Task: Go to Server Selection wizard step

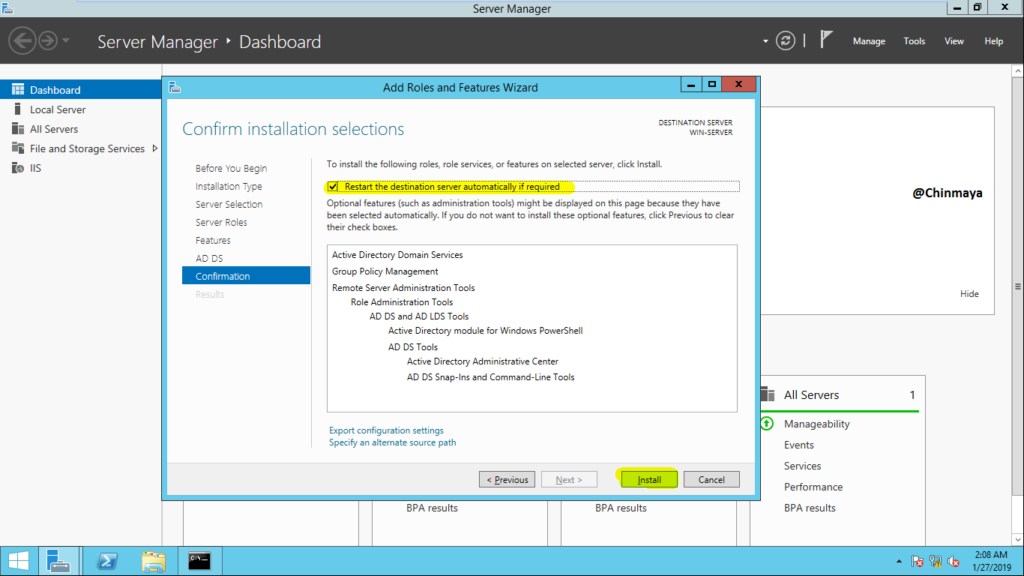Action: pyautogui.click(x=229, y=204)
